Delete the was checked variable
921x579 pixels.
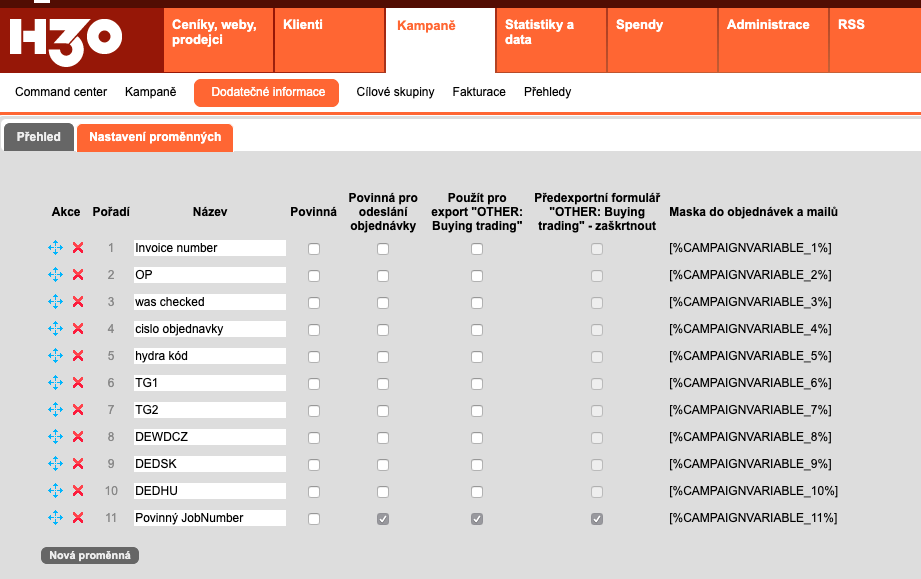pos(78,302)
